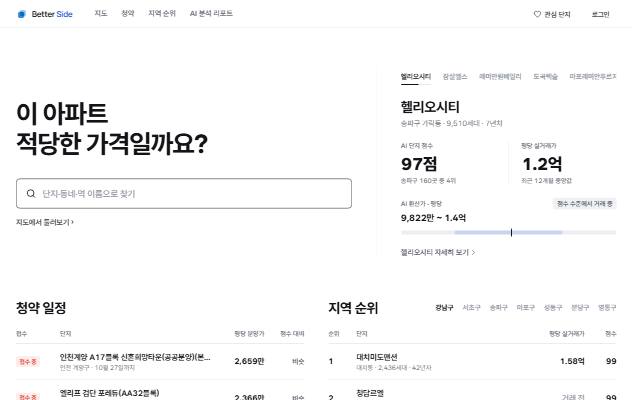This screenshot has width=640, height=400.
Task: Click the 1.58억 price cell
Action: pyautogui.click(x=572, y=361)
